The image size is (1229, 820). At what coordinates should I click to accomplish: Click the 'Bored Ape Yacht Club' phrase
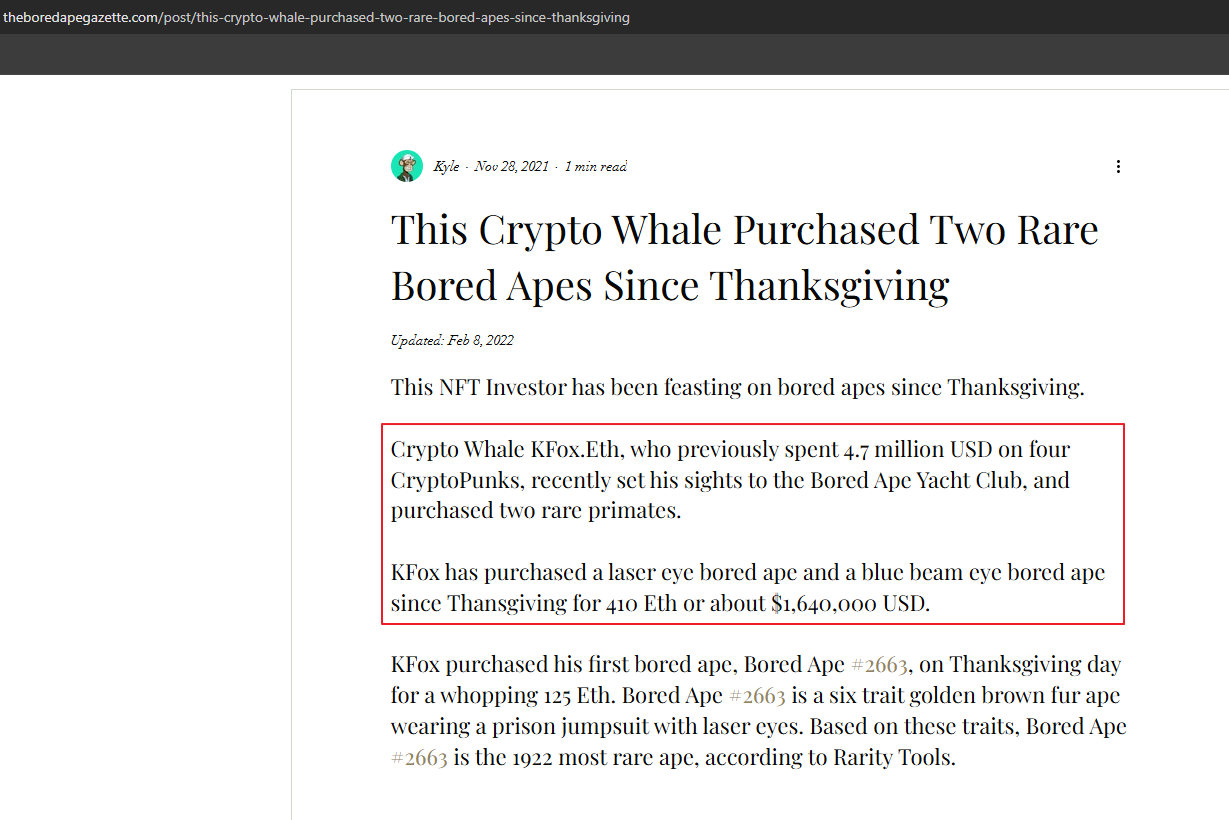click(917, 480)
